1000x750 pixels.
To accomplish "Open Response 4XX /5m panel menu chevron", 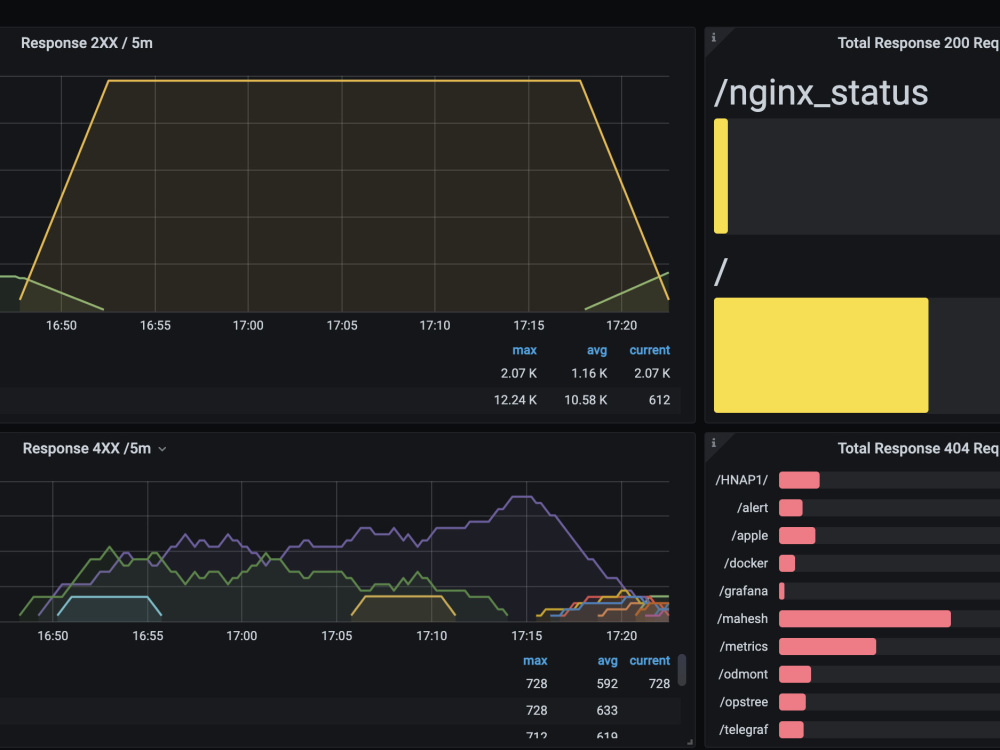I will (x=163, y=449).
